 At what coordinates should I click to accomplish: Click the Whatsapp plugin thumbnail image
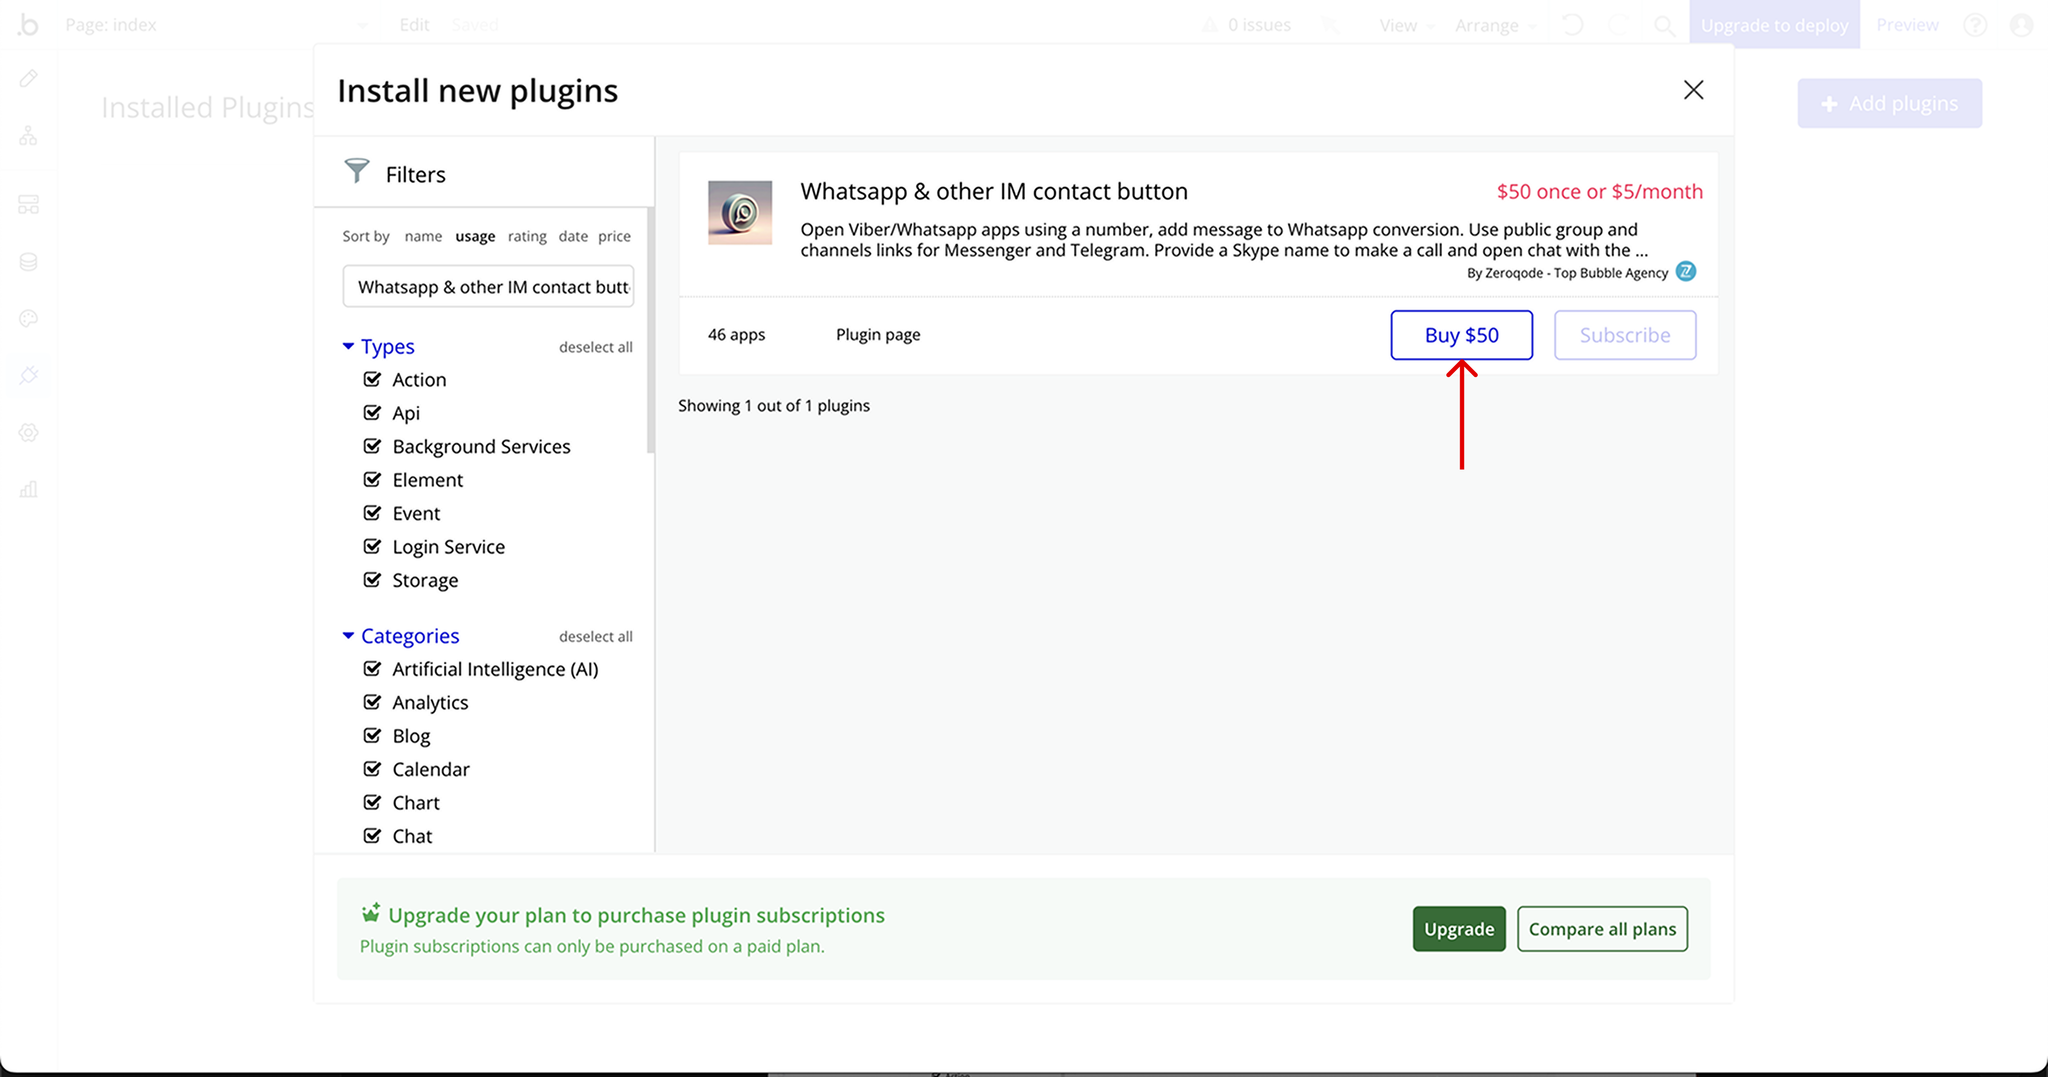740,212
